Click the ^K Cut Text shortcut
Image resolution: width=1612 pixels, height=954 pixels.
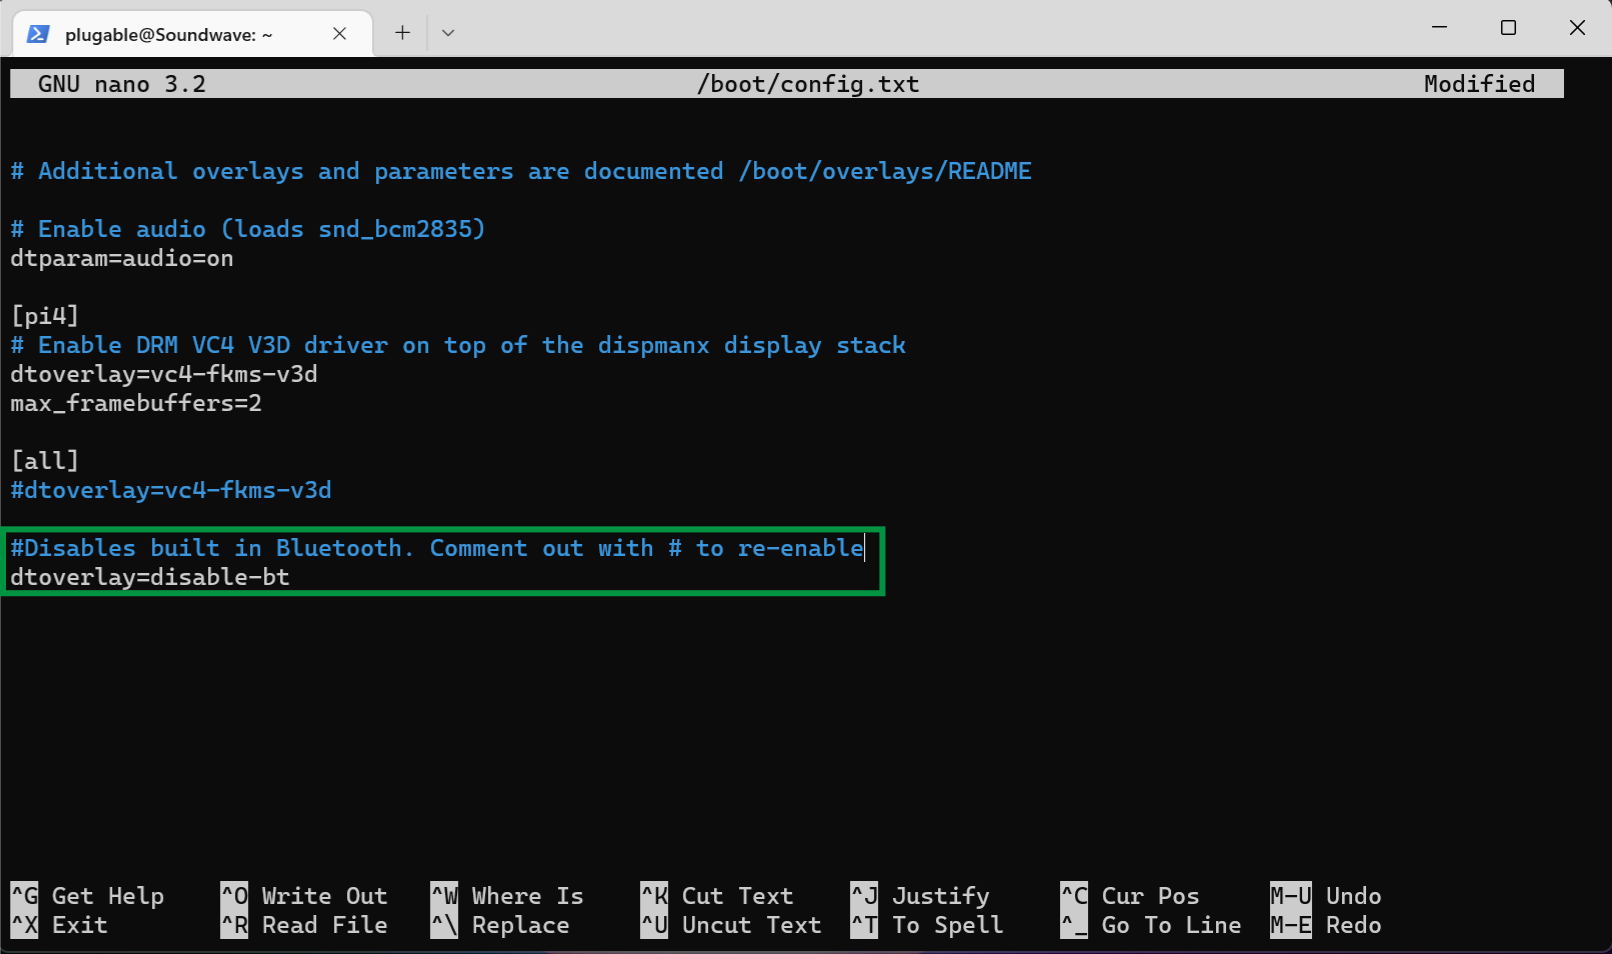[717, 896]
